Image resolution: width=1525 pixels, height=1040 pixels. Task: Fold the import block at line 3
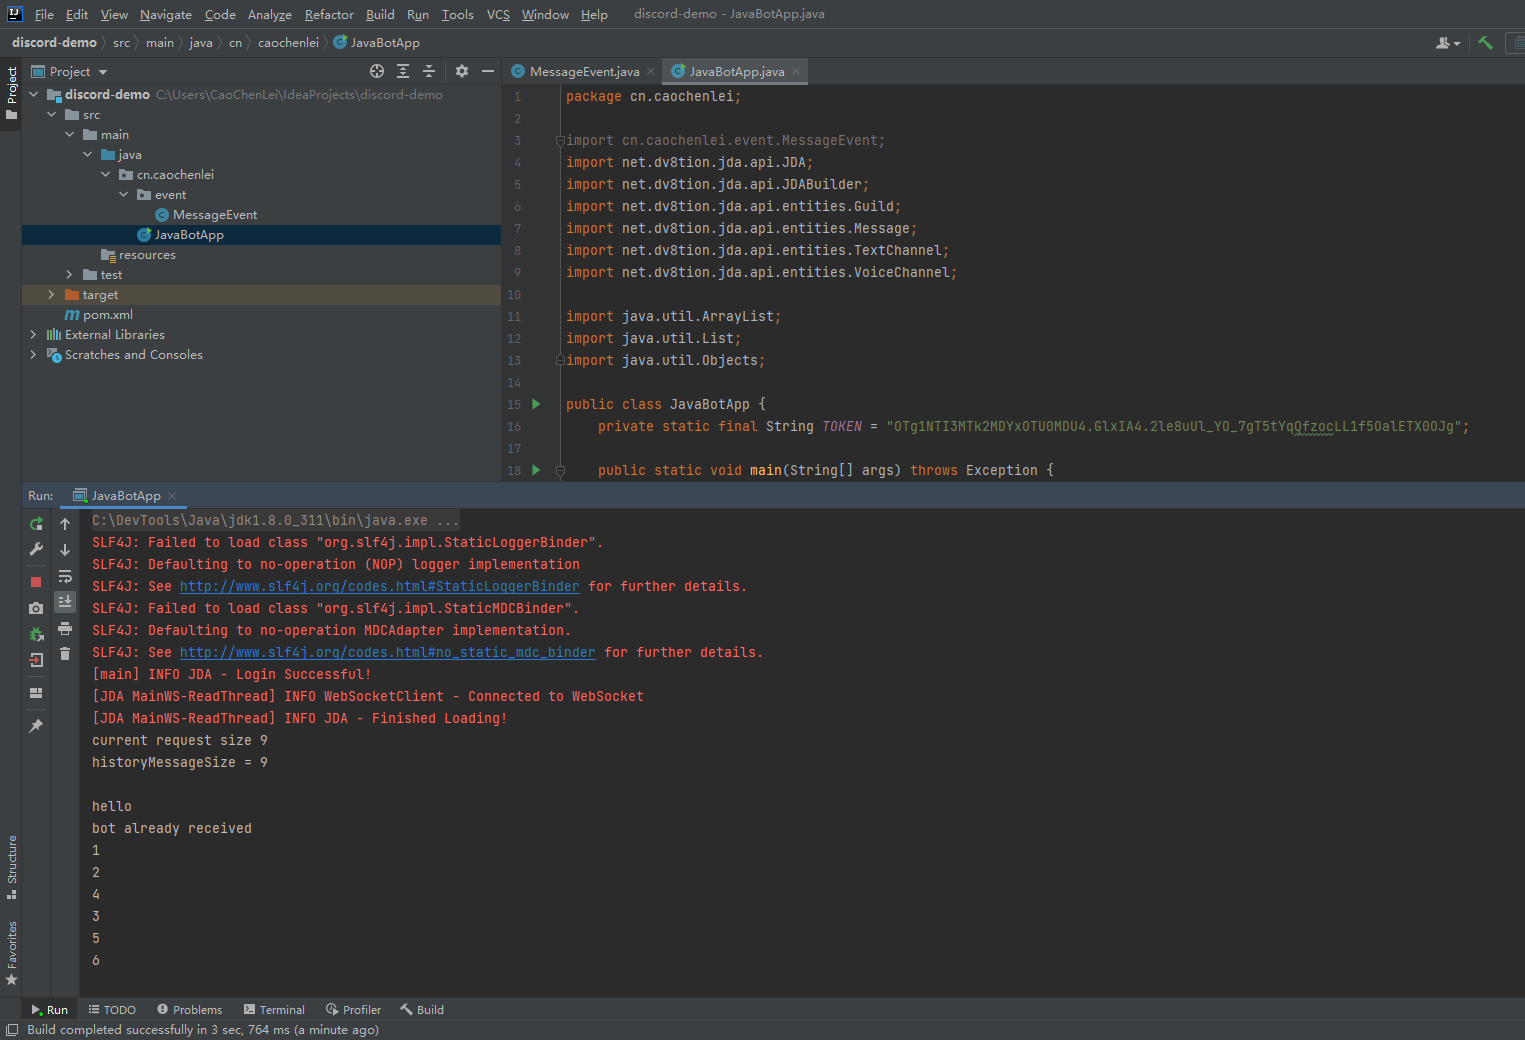(x=560, y=141)
